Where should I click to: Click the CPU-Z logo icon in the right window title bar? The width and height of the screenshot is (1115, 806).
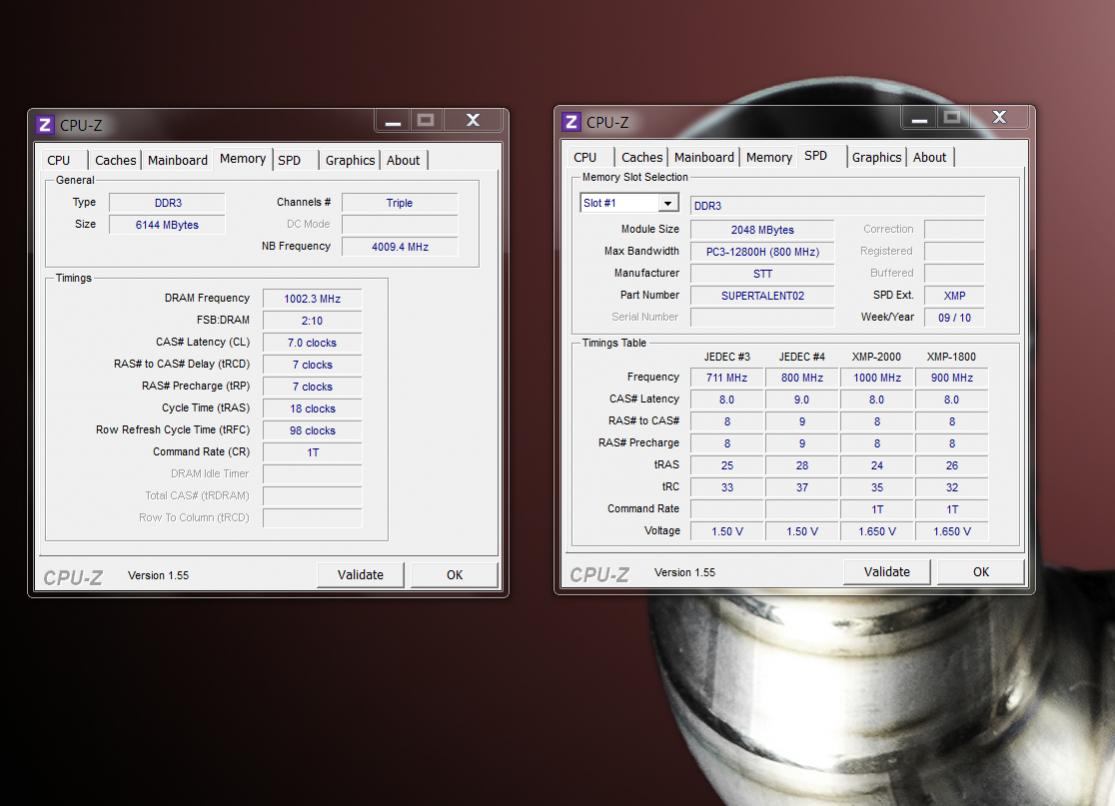pyautogui.click(x=571, y=122)
